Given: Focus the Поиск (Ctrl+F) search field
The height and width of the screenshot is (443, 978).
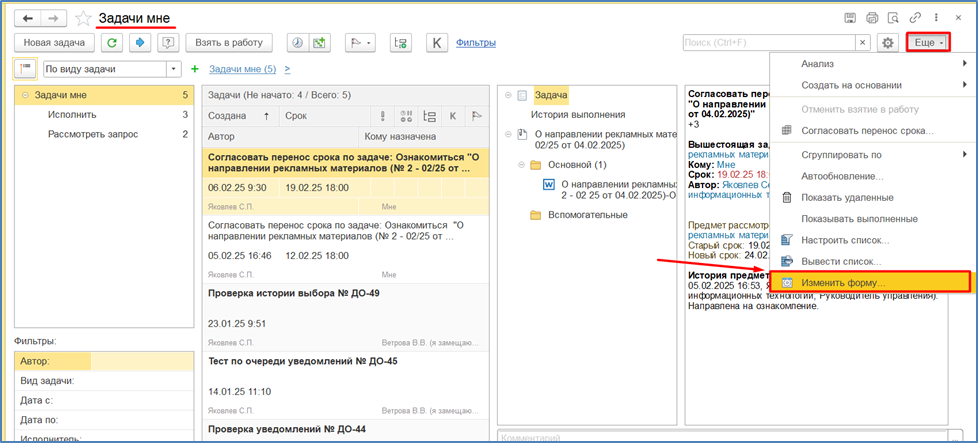Looking at the screenshot, I should click(x=769, y=42).
